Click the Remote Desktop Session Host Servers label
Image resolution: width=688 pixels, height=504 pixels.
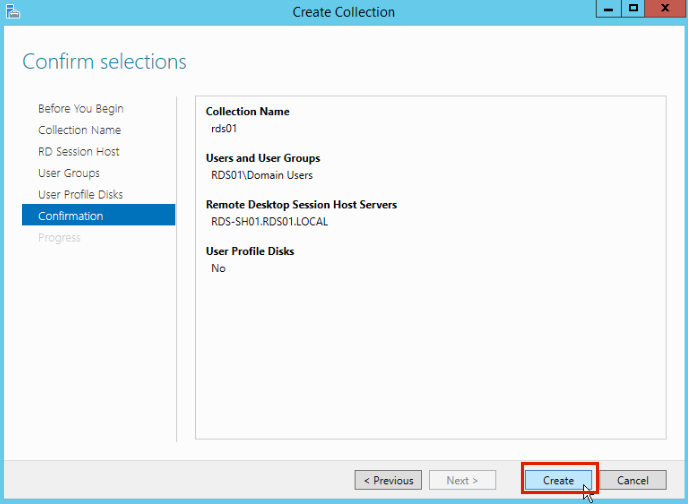301,205
